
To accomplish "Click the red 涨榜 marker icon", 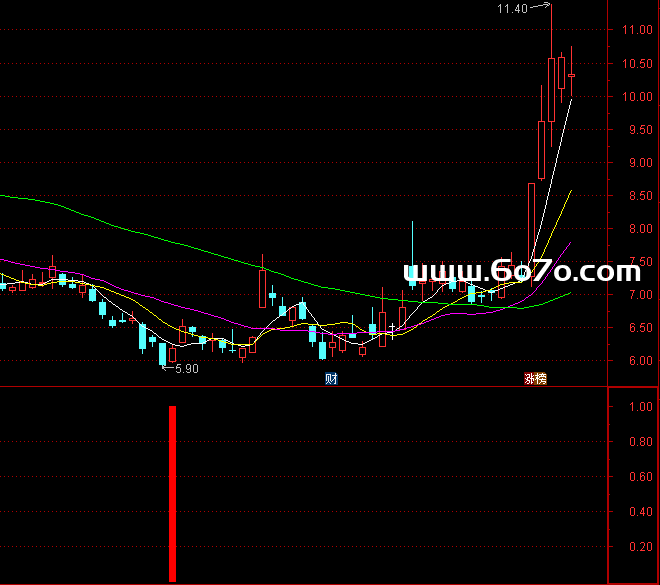I will 536,378.
